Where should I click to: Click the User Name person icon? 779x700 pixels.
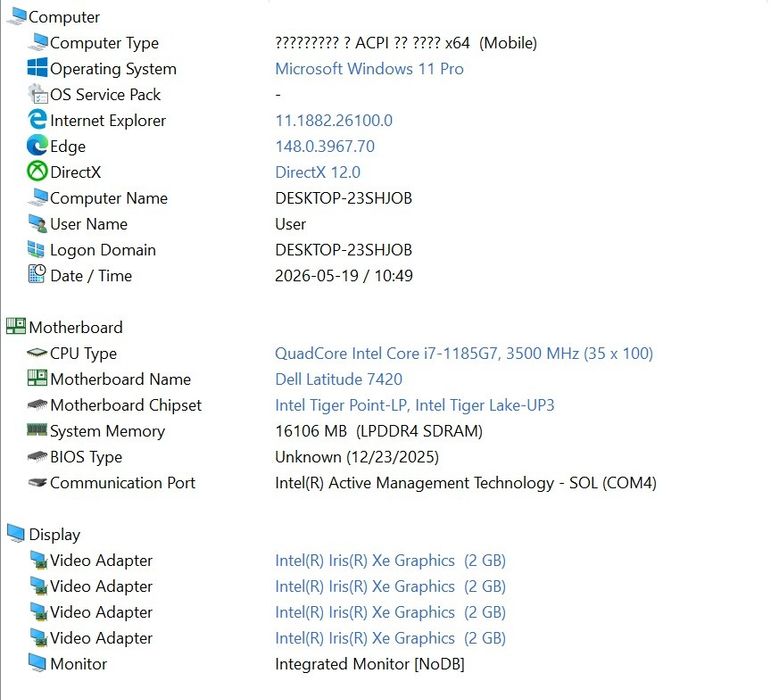(x=37, y=223)
